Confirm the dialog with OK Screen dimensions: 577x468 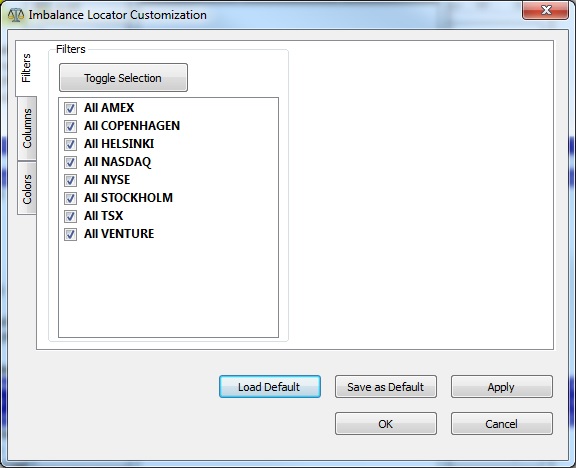point(386,423)
